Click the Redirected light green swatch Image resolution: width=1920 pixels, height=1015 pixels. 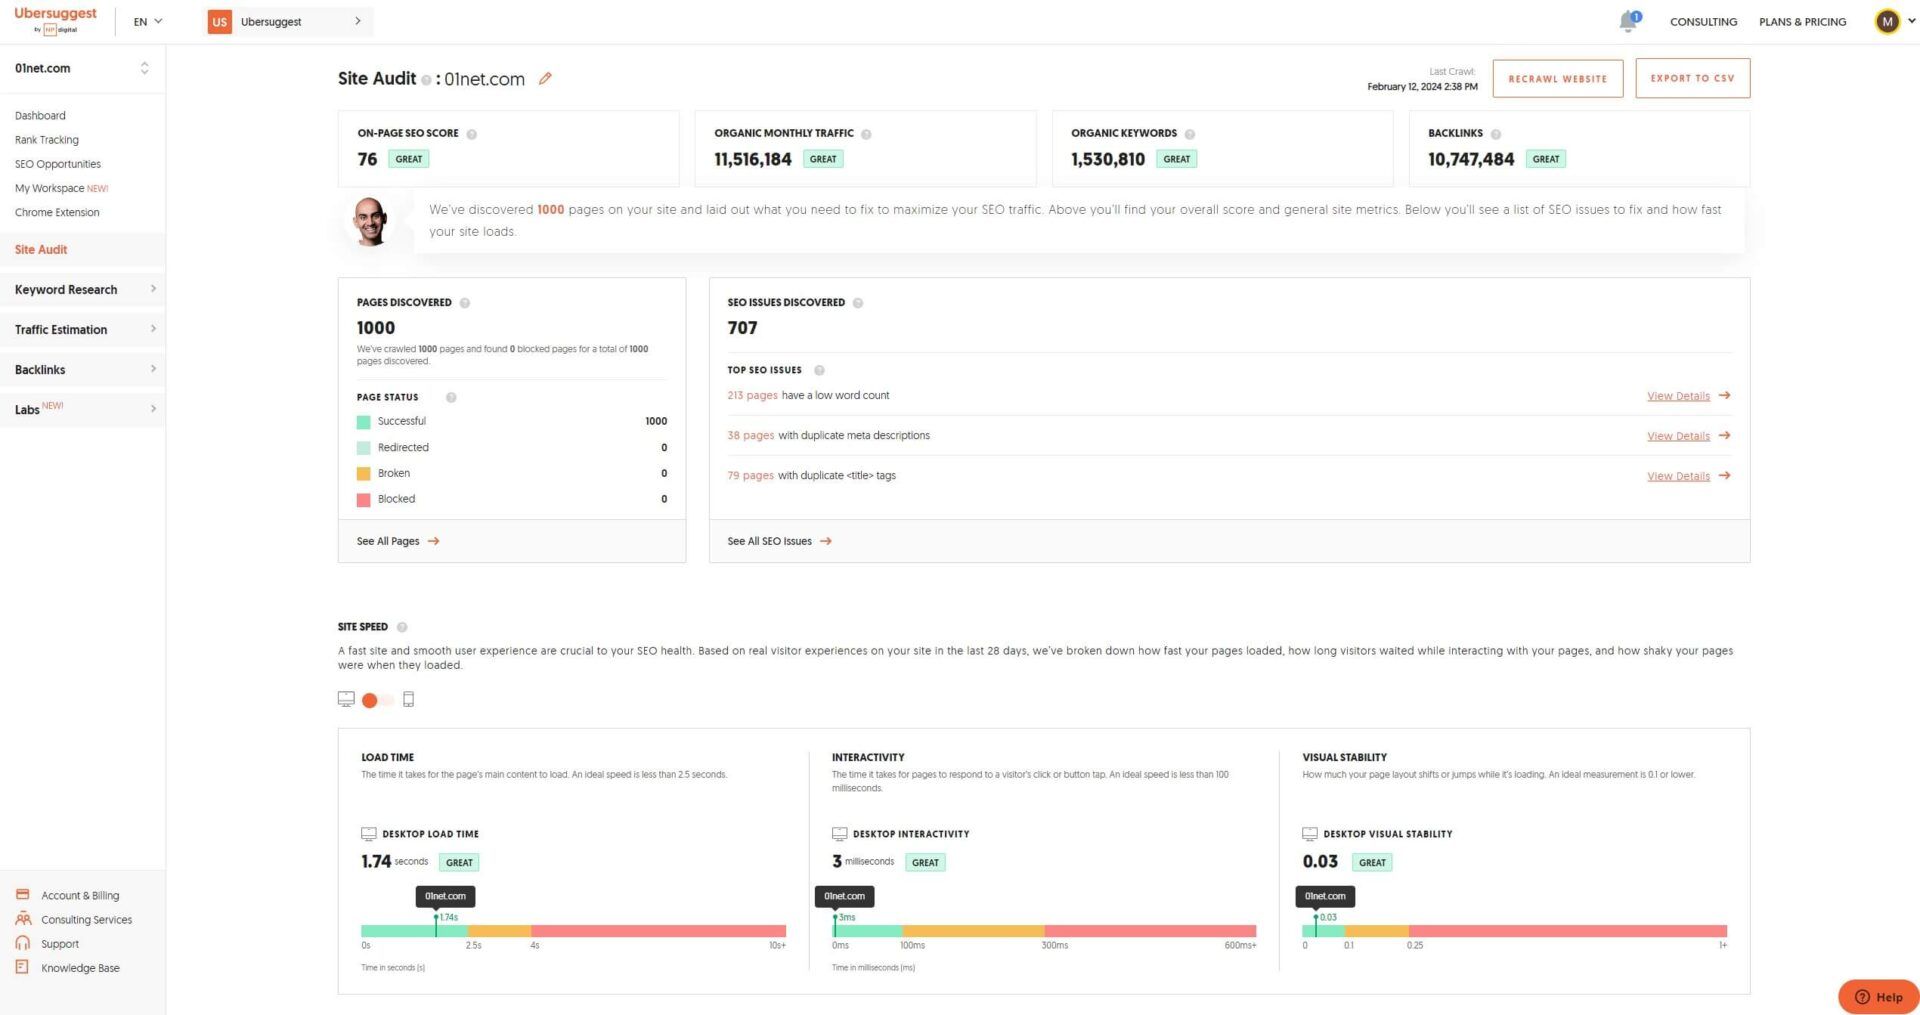(x=363, y=448)
